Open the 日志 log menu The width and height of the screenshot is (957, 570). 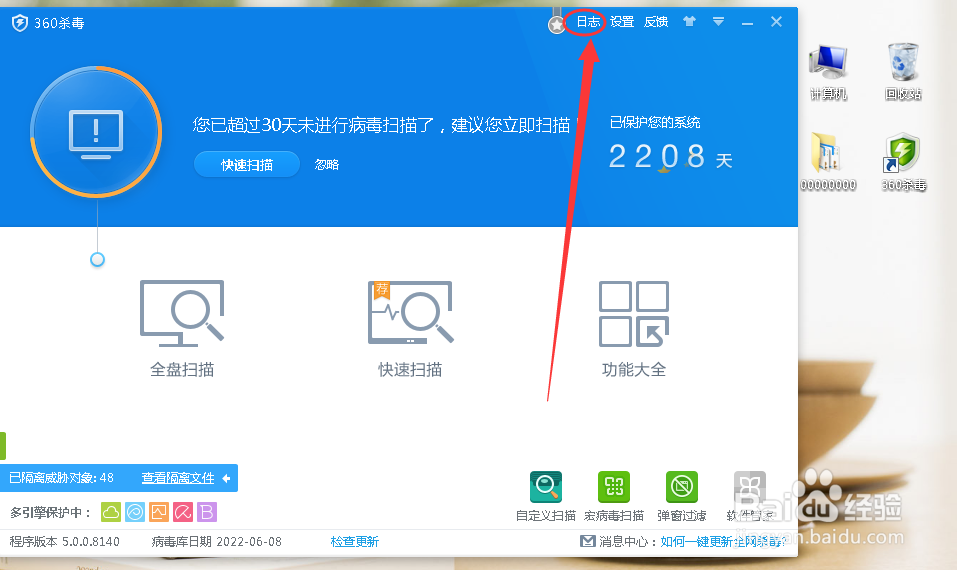tap(588, 22)
